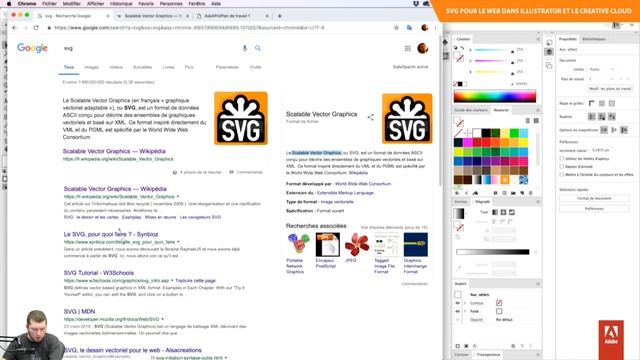This screenshot has width=640, height=360.
Task: Open dropdown arrow beside W3Schools result URL
Action: coord(172,281)
